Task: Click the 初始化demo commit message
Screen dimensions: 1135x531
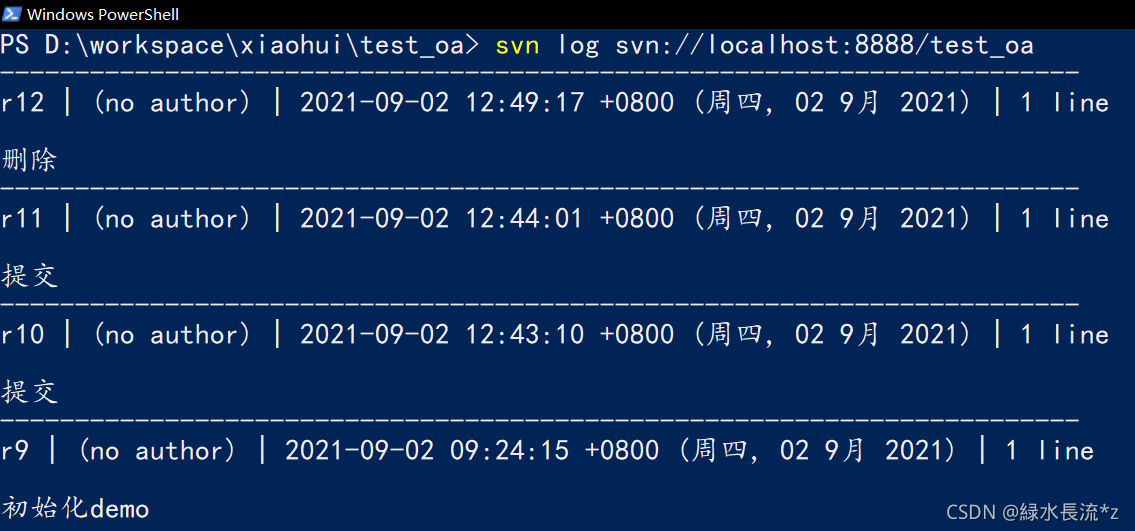Action: click(x=75, y=509)
